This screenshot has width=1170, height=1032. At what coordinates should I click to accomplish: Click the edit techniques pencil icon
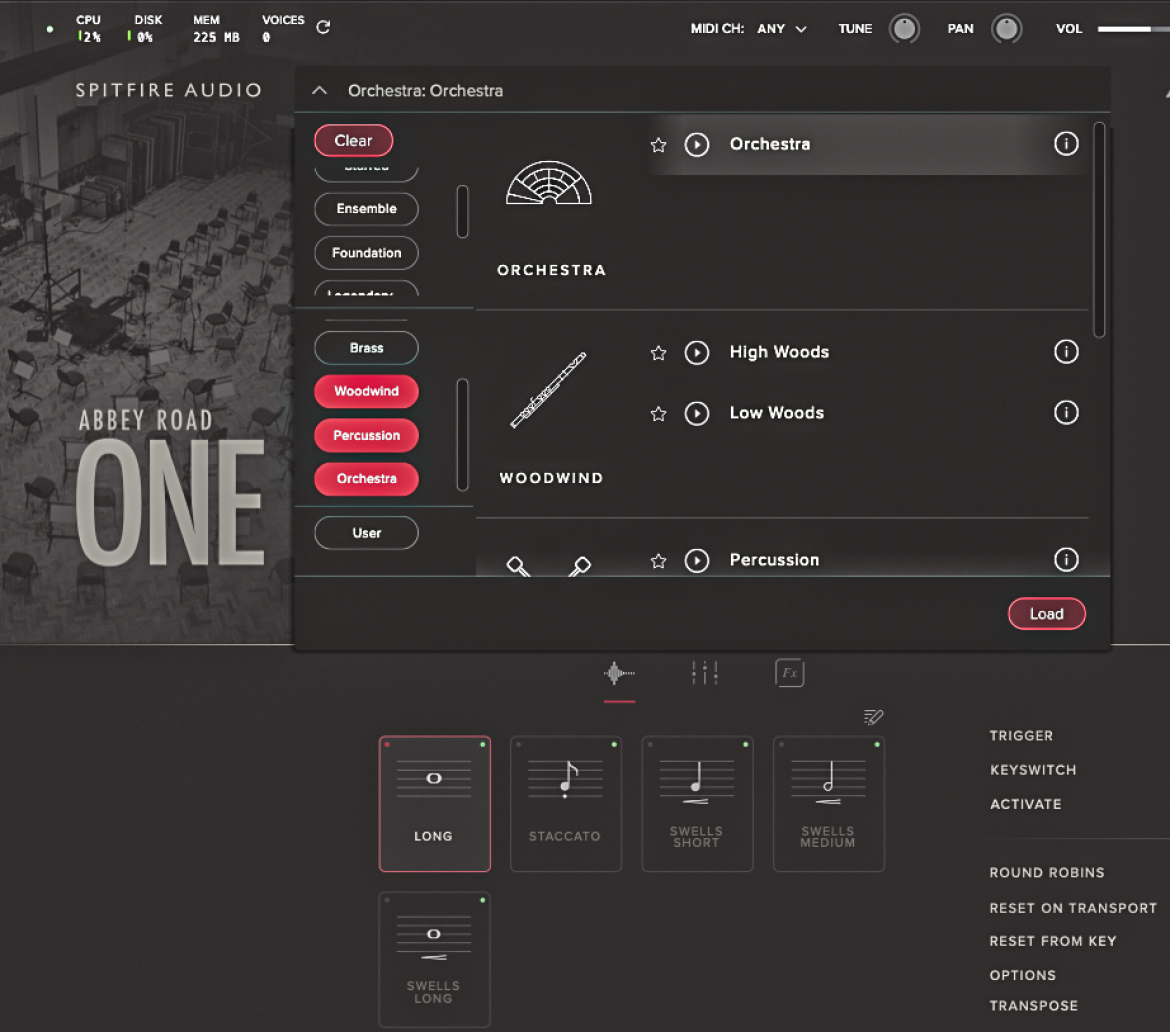tap(873, 717)
